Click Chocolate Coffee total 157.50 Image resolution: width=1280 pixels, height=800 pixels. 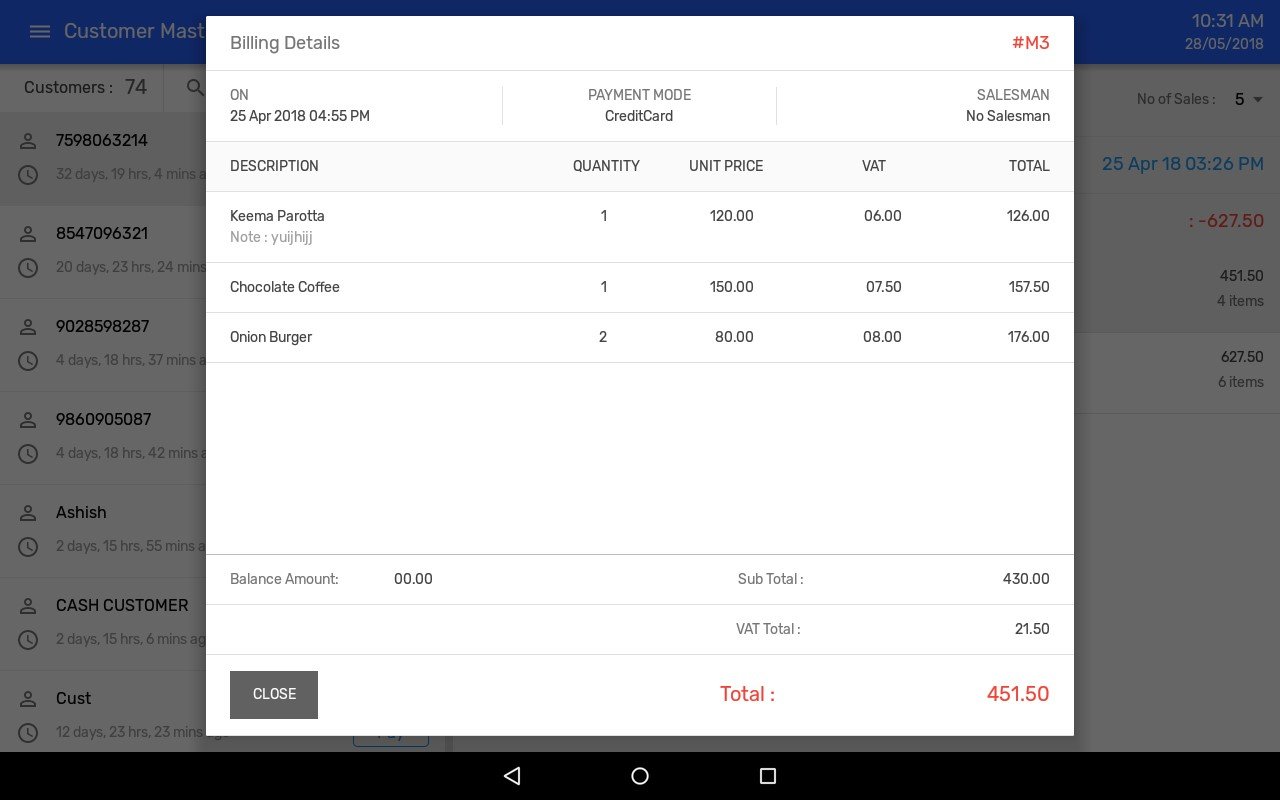(1029, 287)
